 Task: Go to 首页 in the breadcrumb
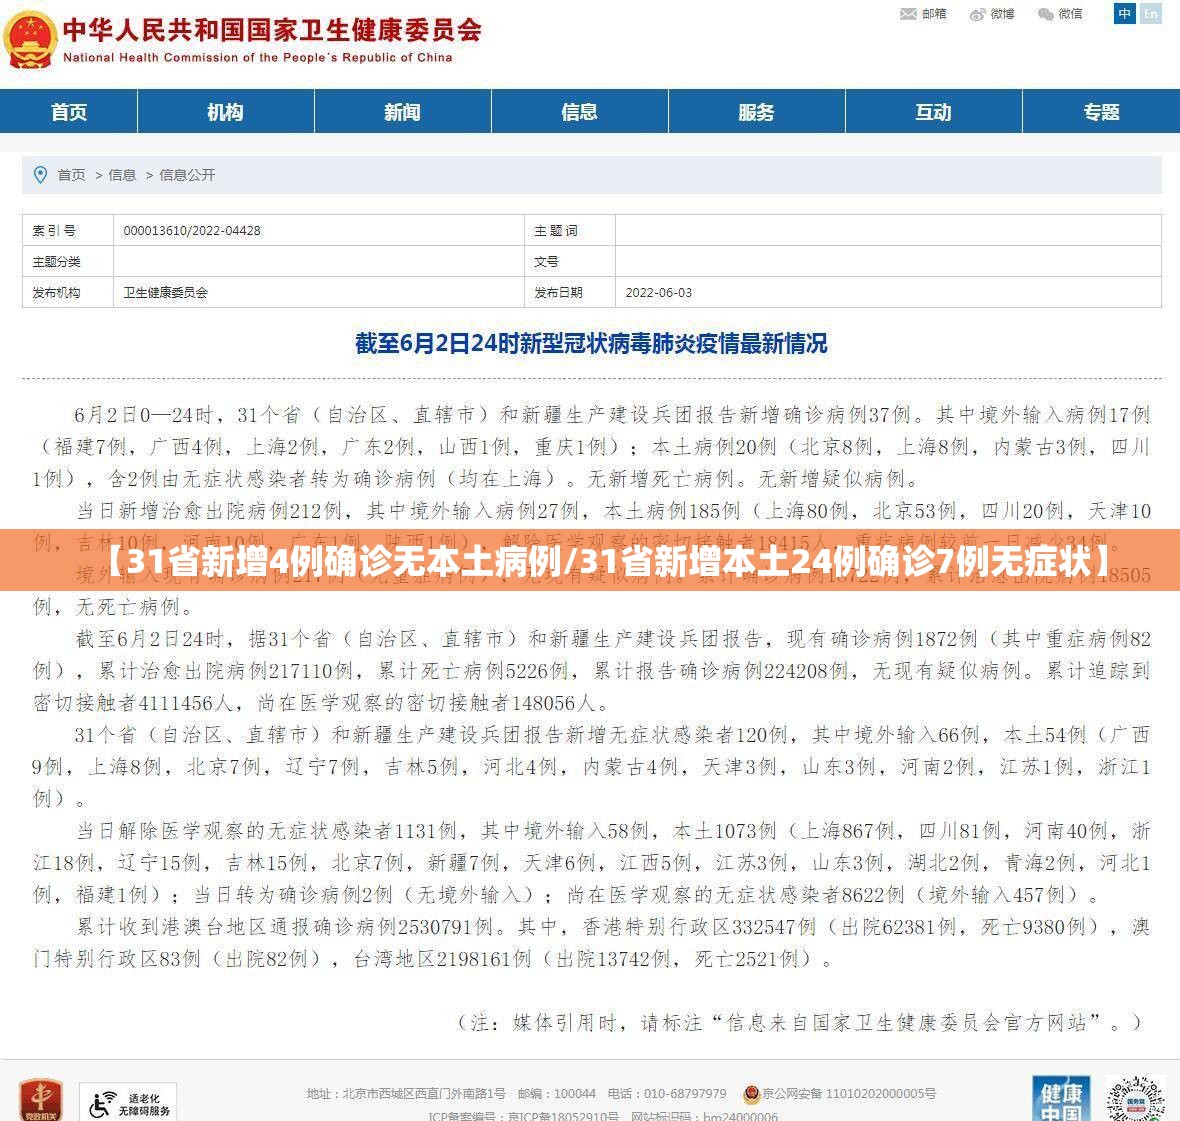coord(71,175)
